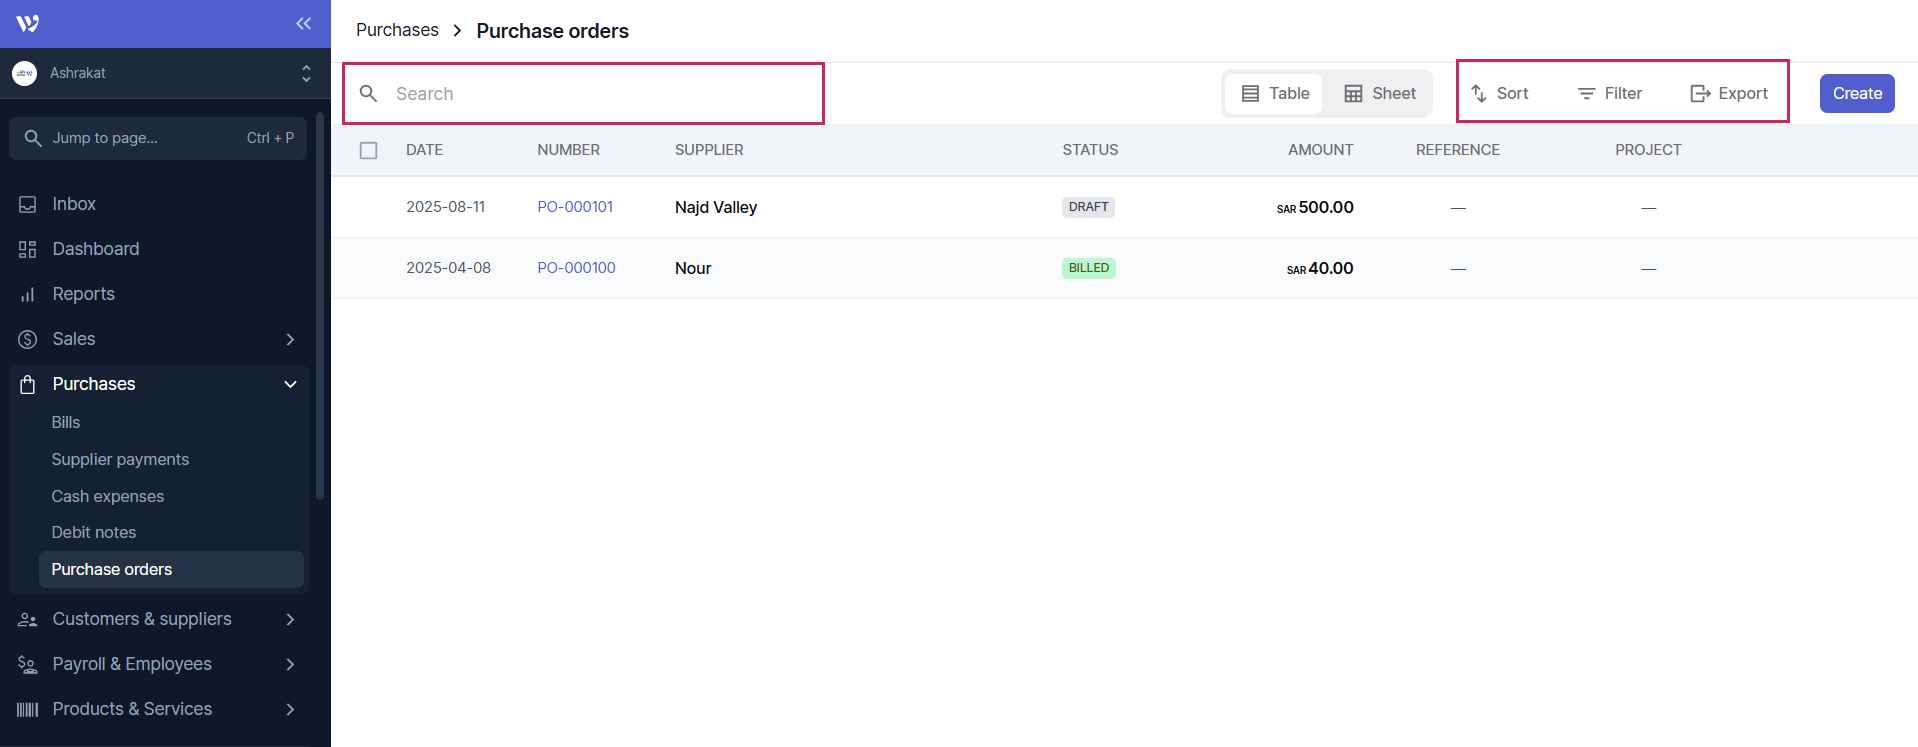Click the Export icon
Viewport: 1918px width, 747px height.
(x=1700, y=93)
